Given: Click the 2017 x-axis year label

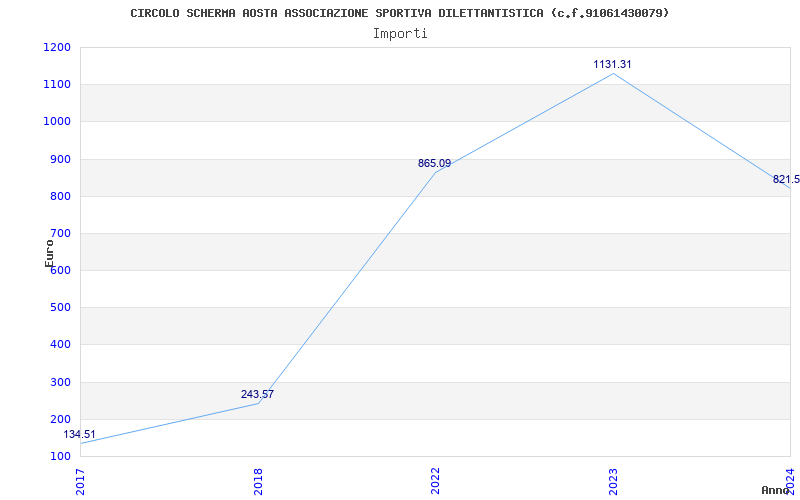Looking at the screenshot, I should point(80,482).
